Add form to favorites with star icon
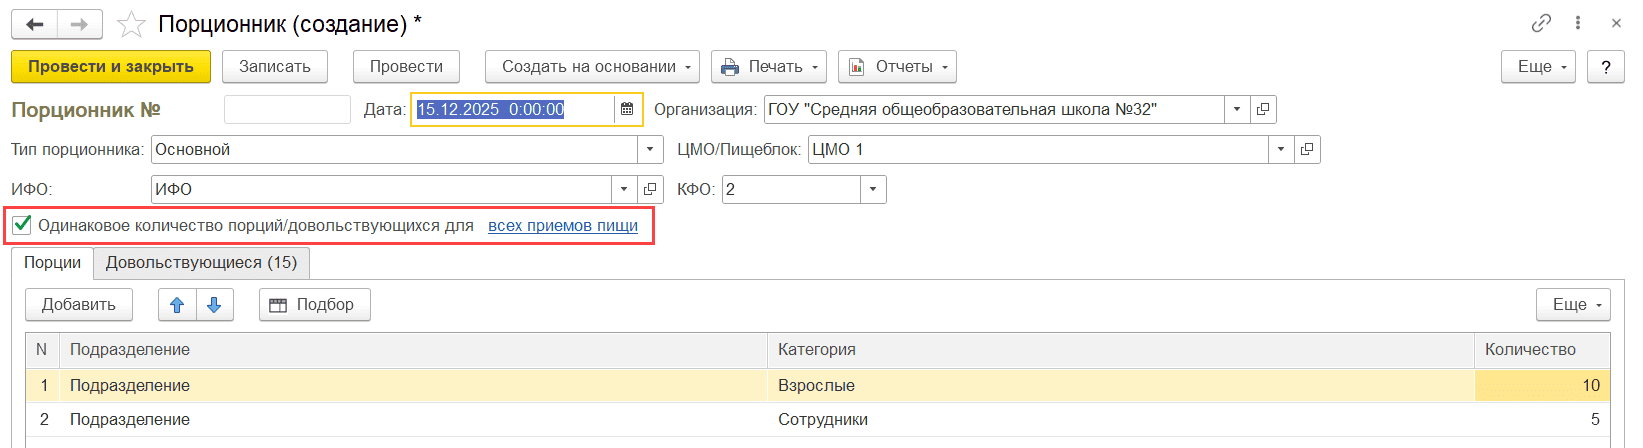Screen dimensions: 1643x448 point(131,25)
